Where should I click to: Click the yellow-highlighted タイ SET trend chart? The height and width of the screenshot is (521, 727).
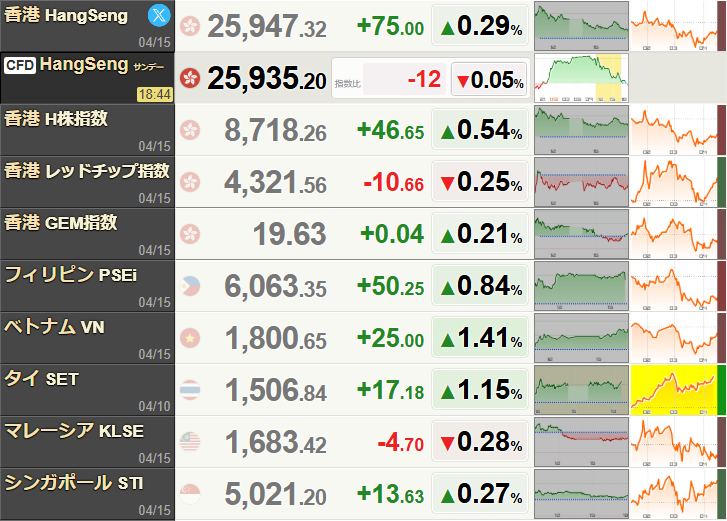point(674,390)
